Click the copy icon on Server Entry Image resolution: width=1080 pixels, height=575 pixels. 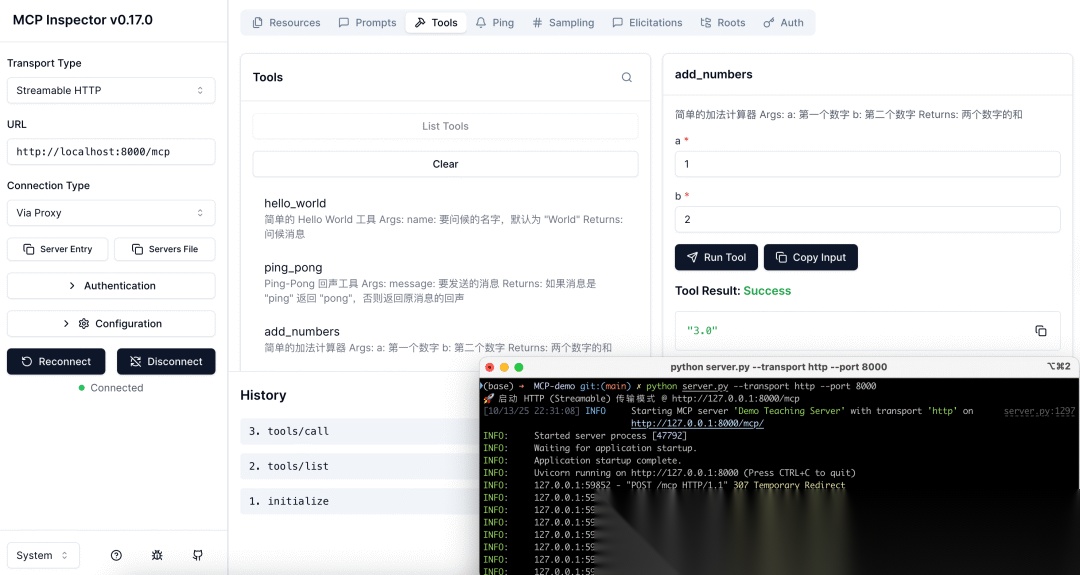(x=29, y=249)
